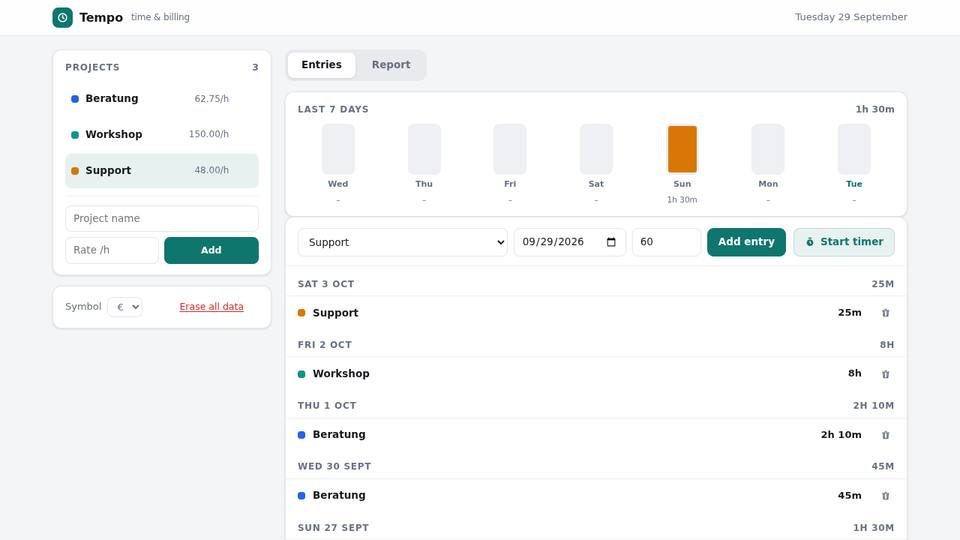This screenshot has height=540, width=960.
Task: Click the LAST 7 DAYS heading
Action: pos(333,110)
